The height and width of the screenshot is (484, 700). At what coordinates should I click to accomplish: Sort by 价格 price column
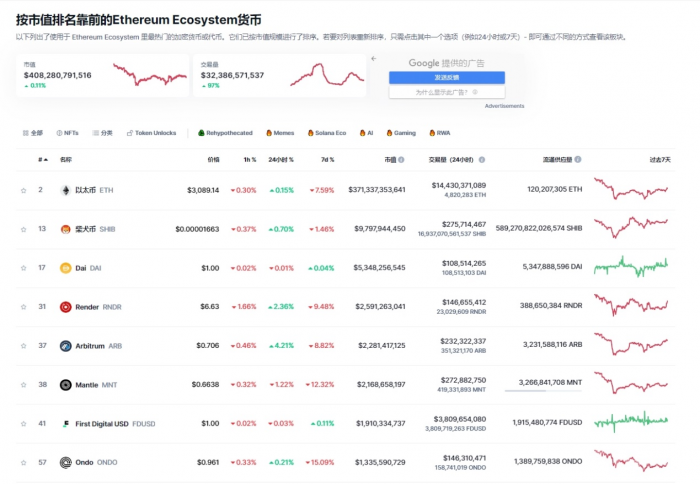213,160
